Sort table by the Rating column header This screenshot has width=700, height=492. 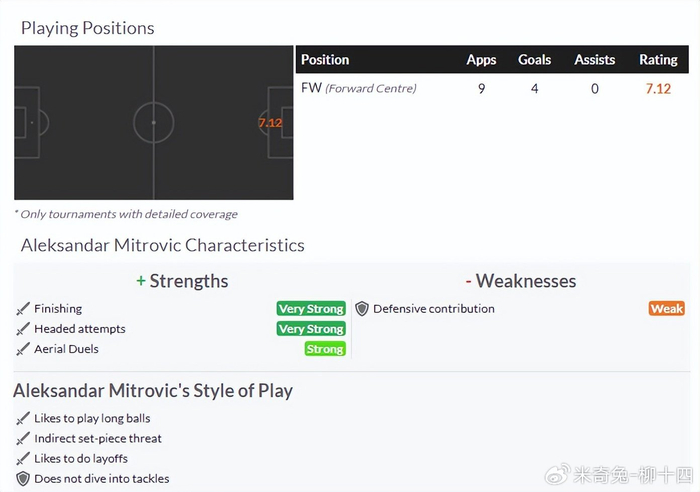(x=658, y=60)
